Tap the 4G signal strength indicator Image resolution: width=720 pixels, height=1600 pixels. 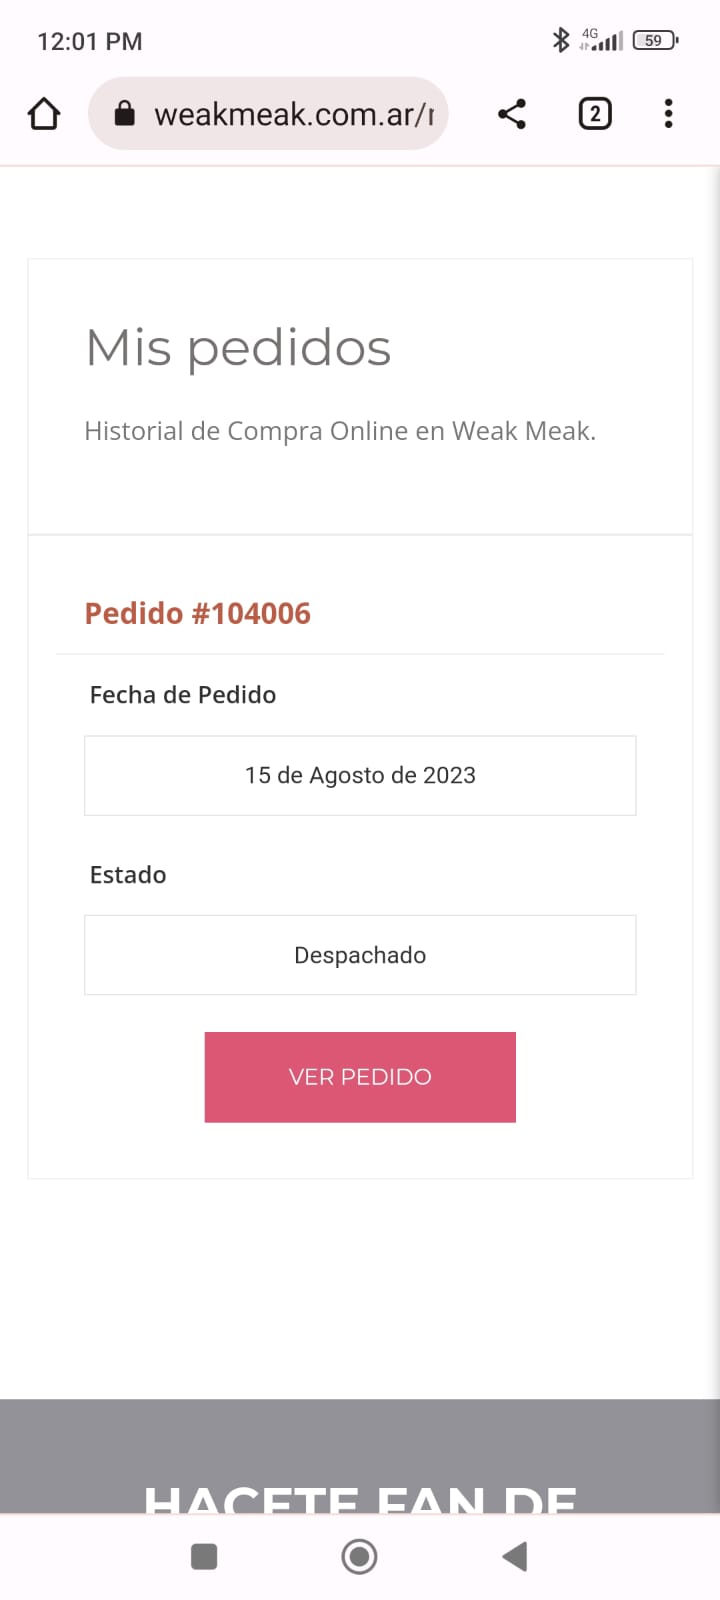coord(602,40)
